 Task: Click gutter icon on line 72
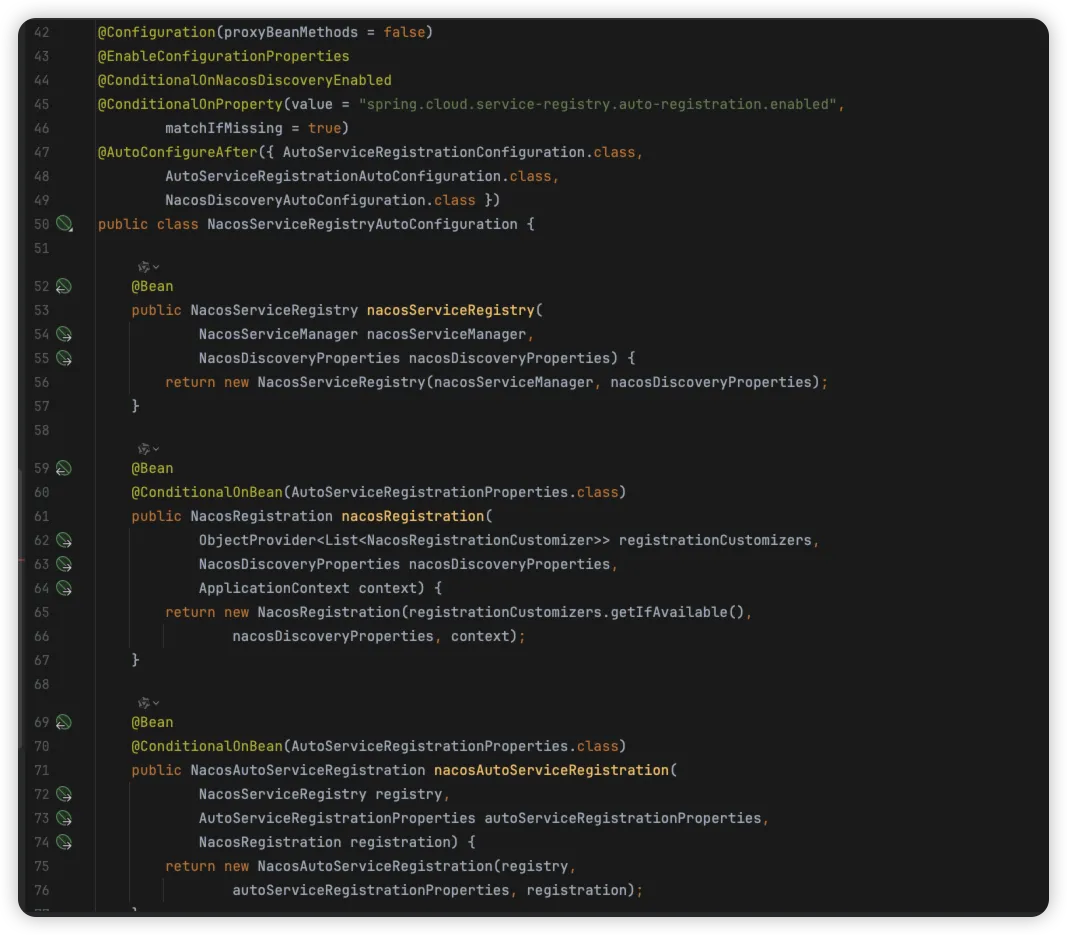point(64,794)
